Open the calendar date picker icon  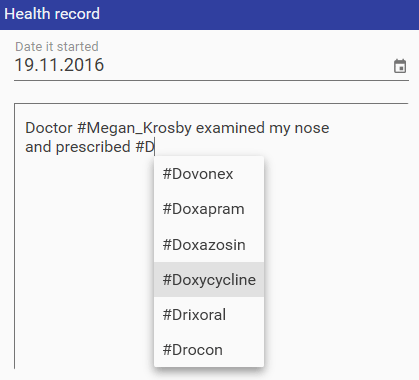400,66
